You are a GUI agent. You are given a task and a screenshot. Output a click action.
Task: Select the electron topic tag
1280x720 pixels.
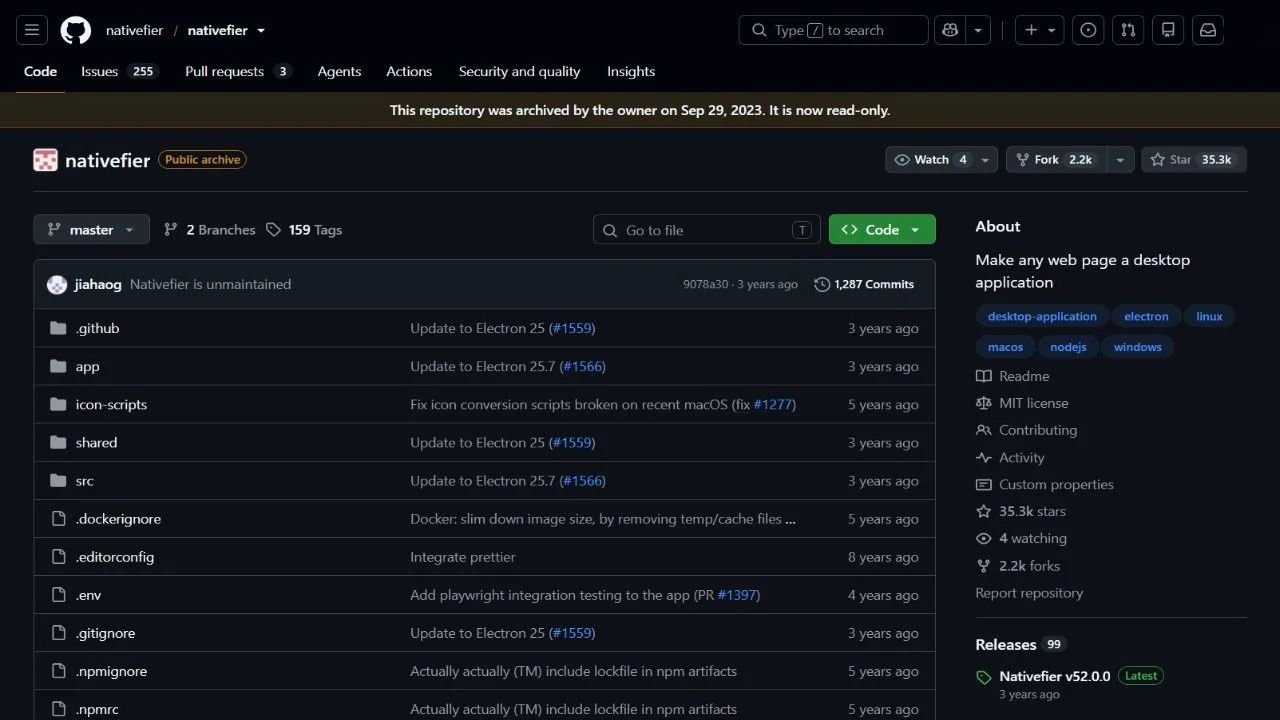point(1146,317)
